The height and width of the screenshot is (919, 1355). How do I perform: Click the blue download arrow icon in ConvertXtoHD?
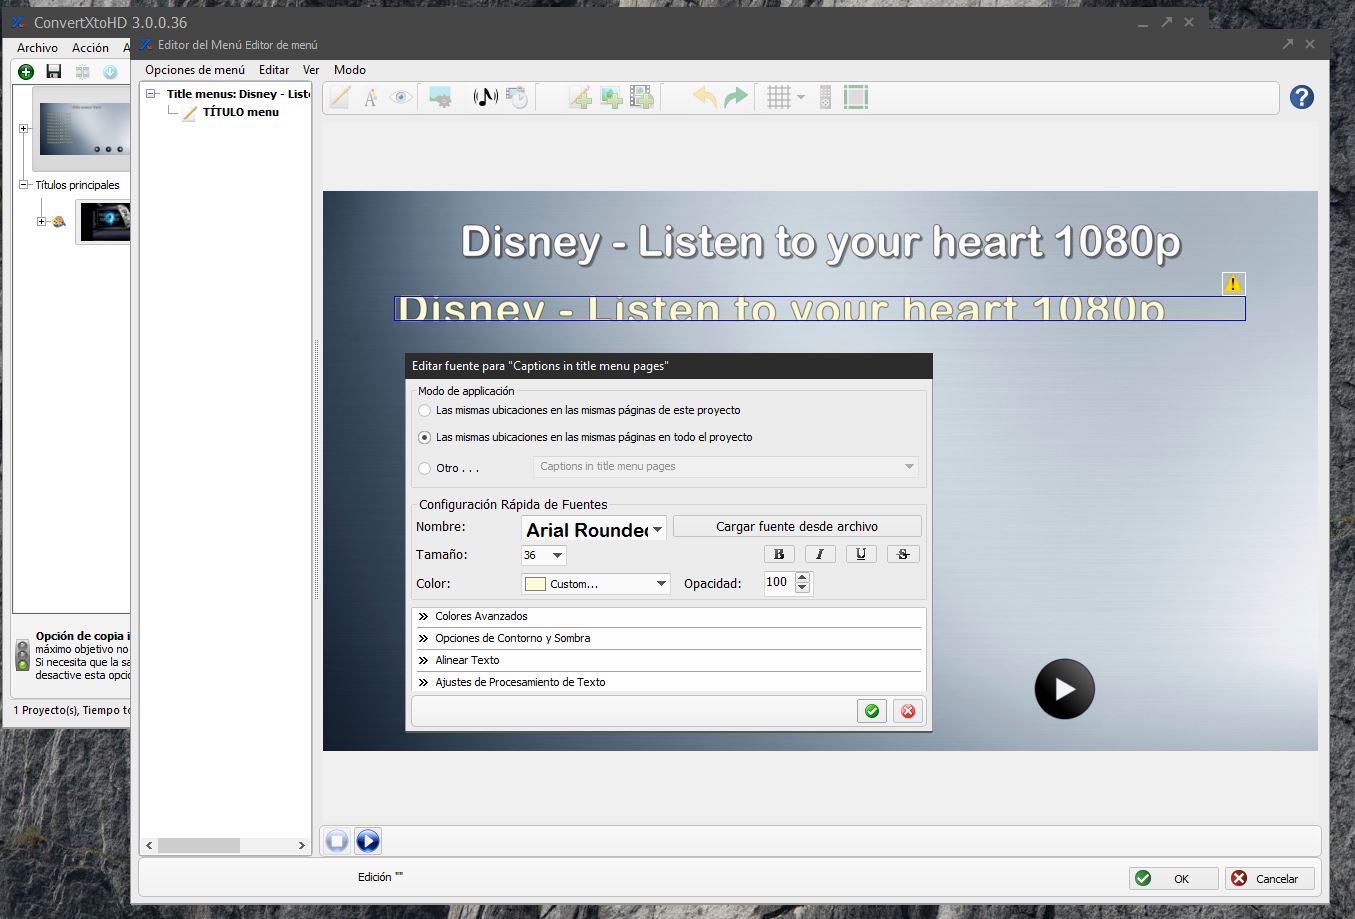click(x=110, y=72)
